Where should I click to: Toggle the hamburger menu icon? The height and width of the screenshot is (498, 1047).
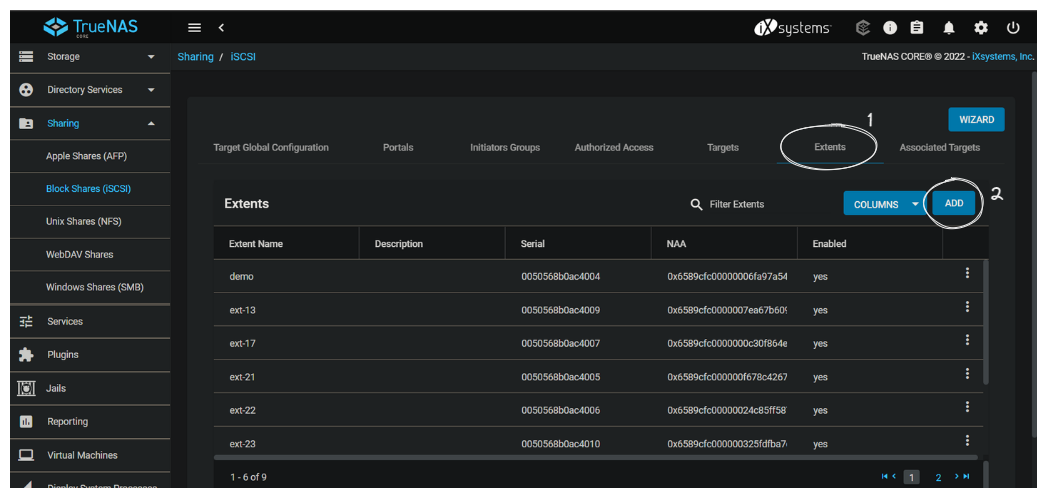tap(194, 28)
